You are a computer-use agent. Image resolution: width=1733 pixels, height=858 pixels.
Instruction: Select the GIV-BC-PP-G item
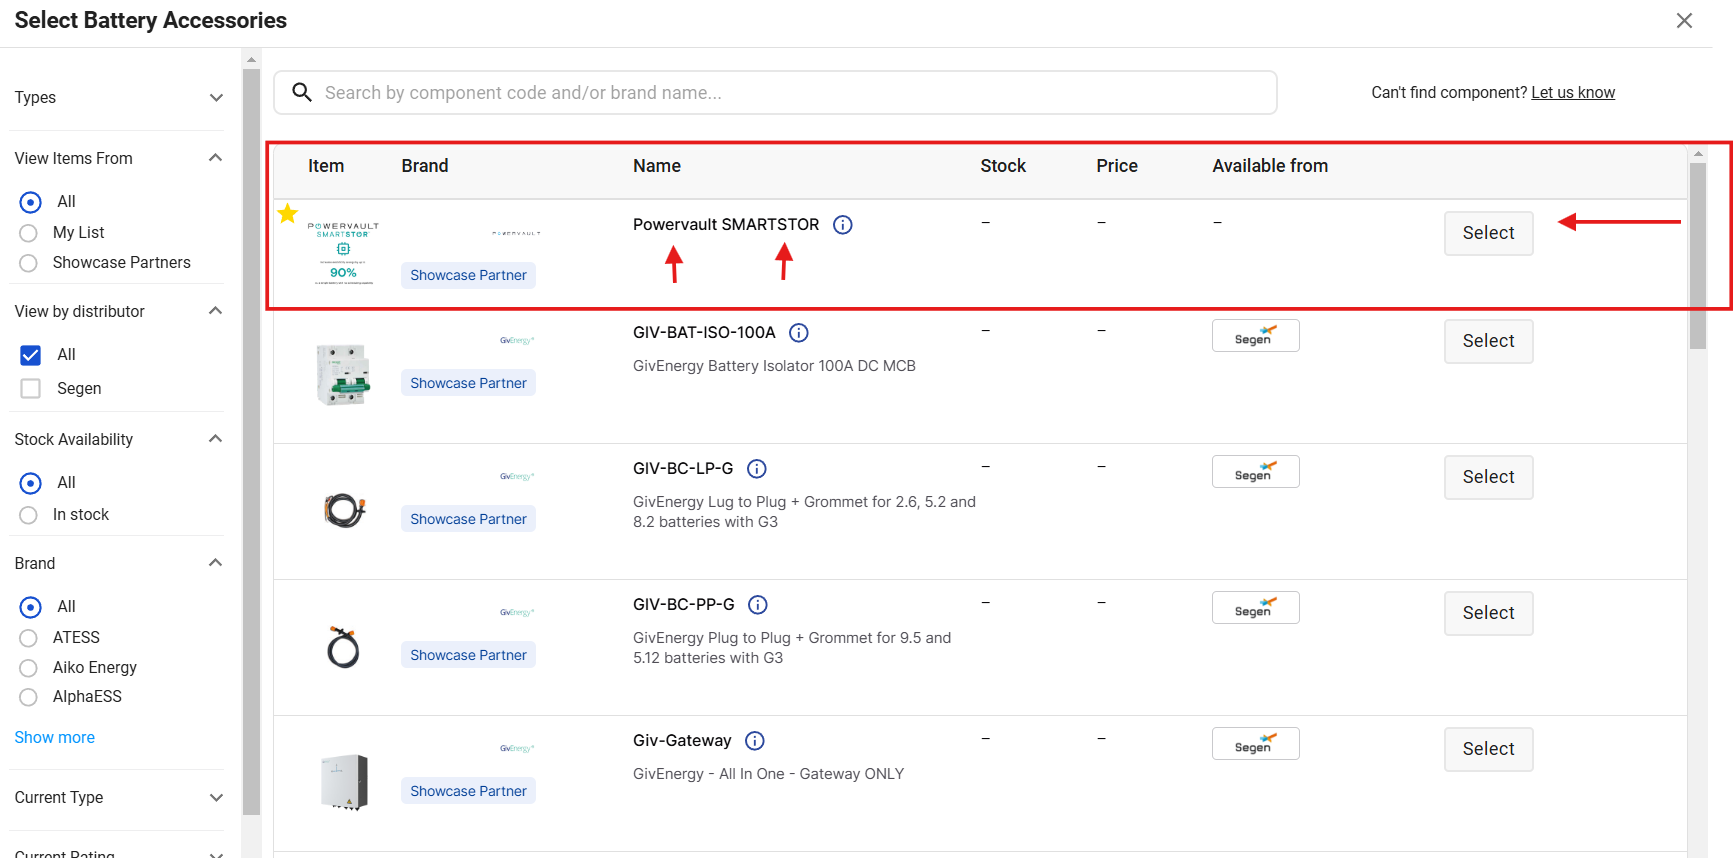[x=1488, y=613]
